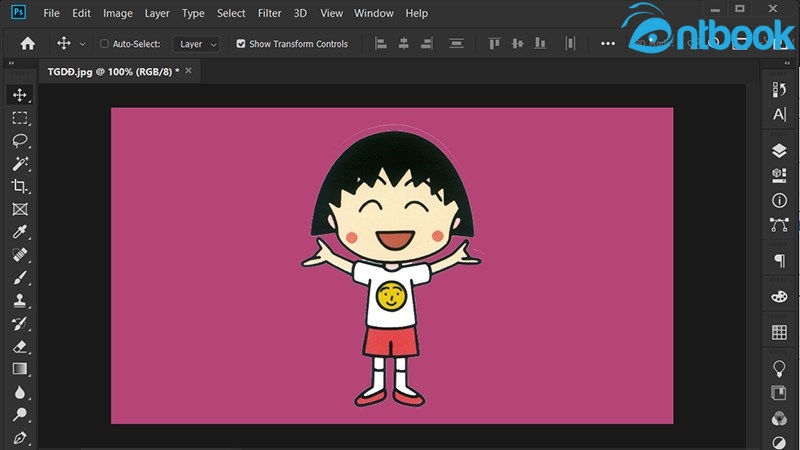This screenshot has width=800, height=450.
Task: Open the Help menu
Action: pos(416,13)
